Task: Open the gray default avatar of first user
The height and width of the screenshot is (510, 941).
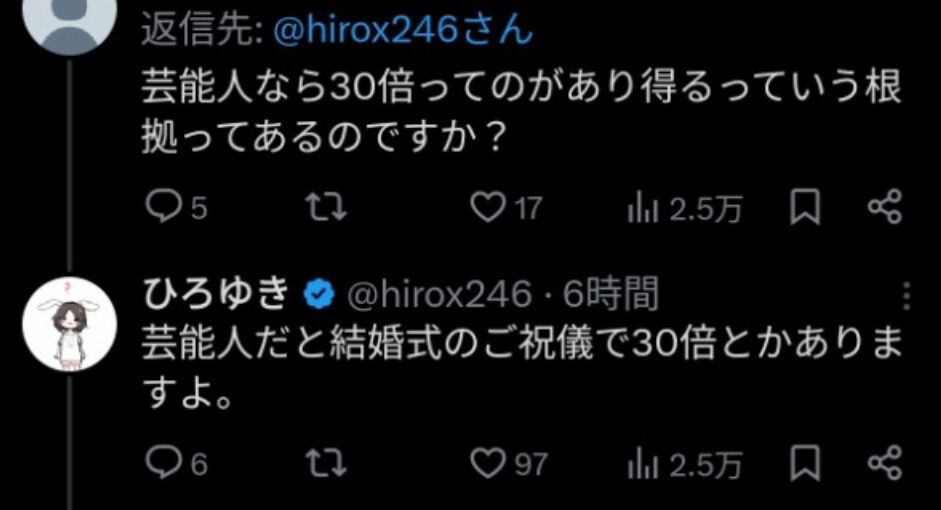Action: 70,24
